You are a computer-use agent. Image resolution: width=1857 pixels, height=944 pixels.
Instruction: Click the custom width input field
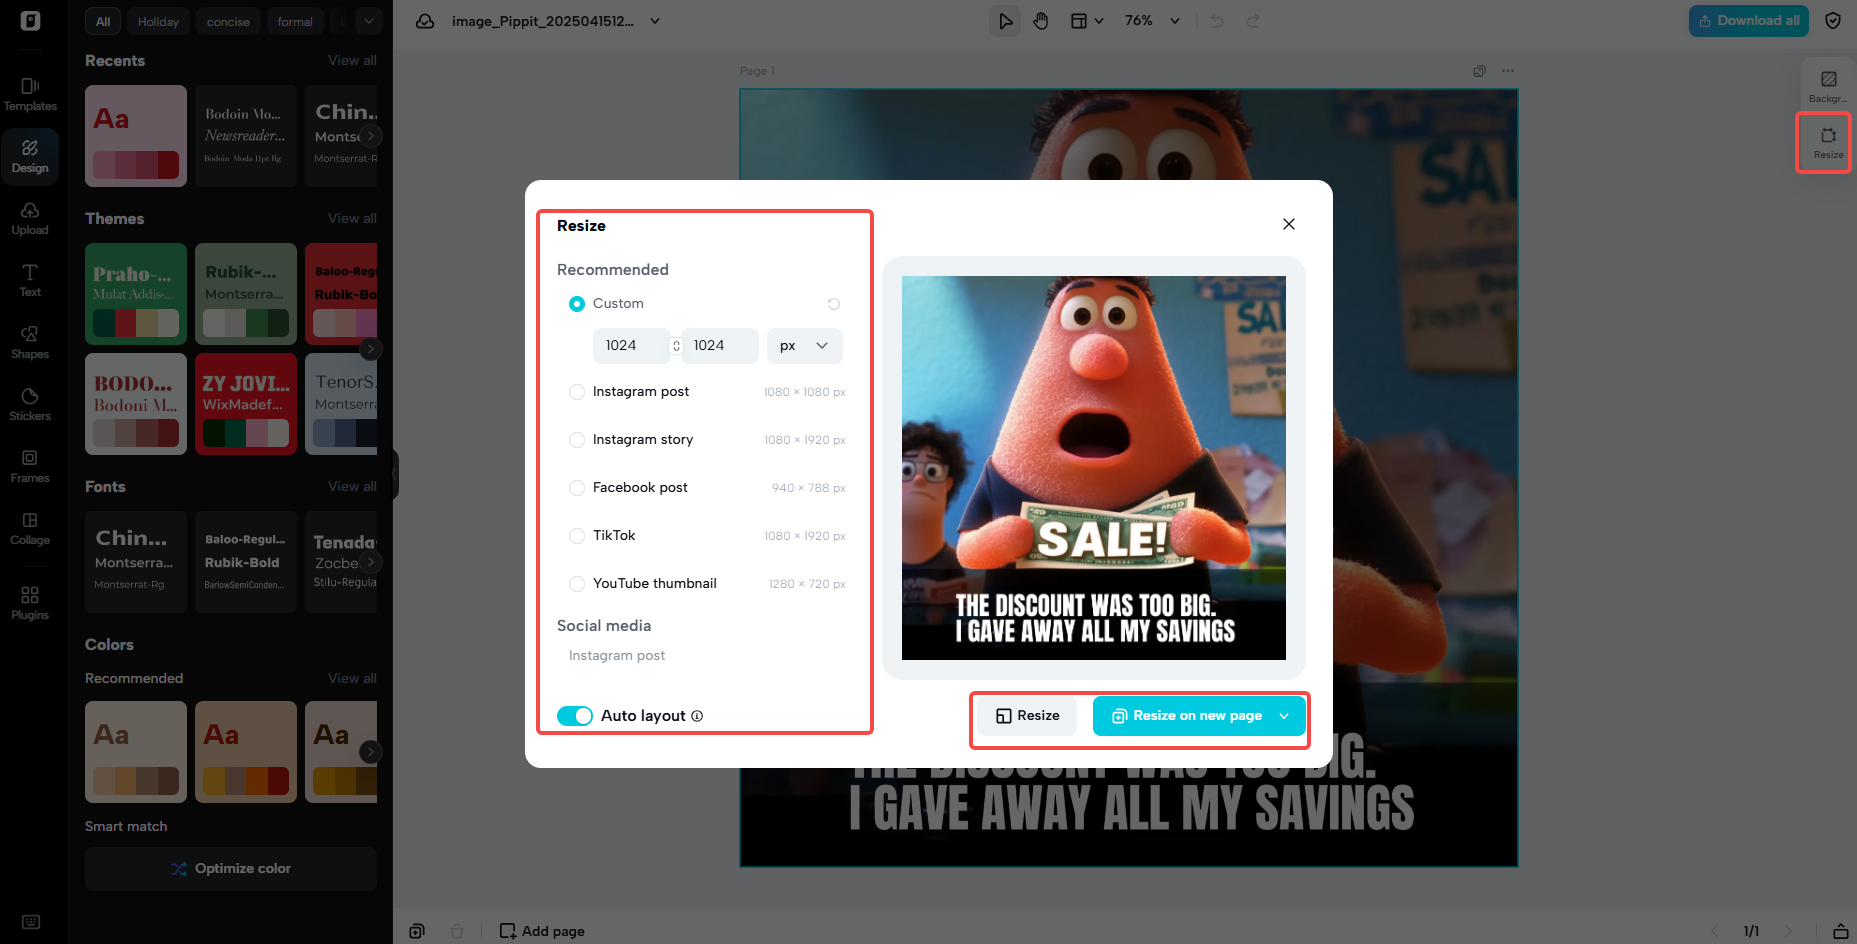tap(630, 346)
